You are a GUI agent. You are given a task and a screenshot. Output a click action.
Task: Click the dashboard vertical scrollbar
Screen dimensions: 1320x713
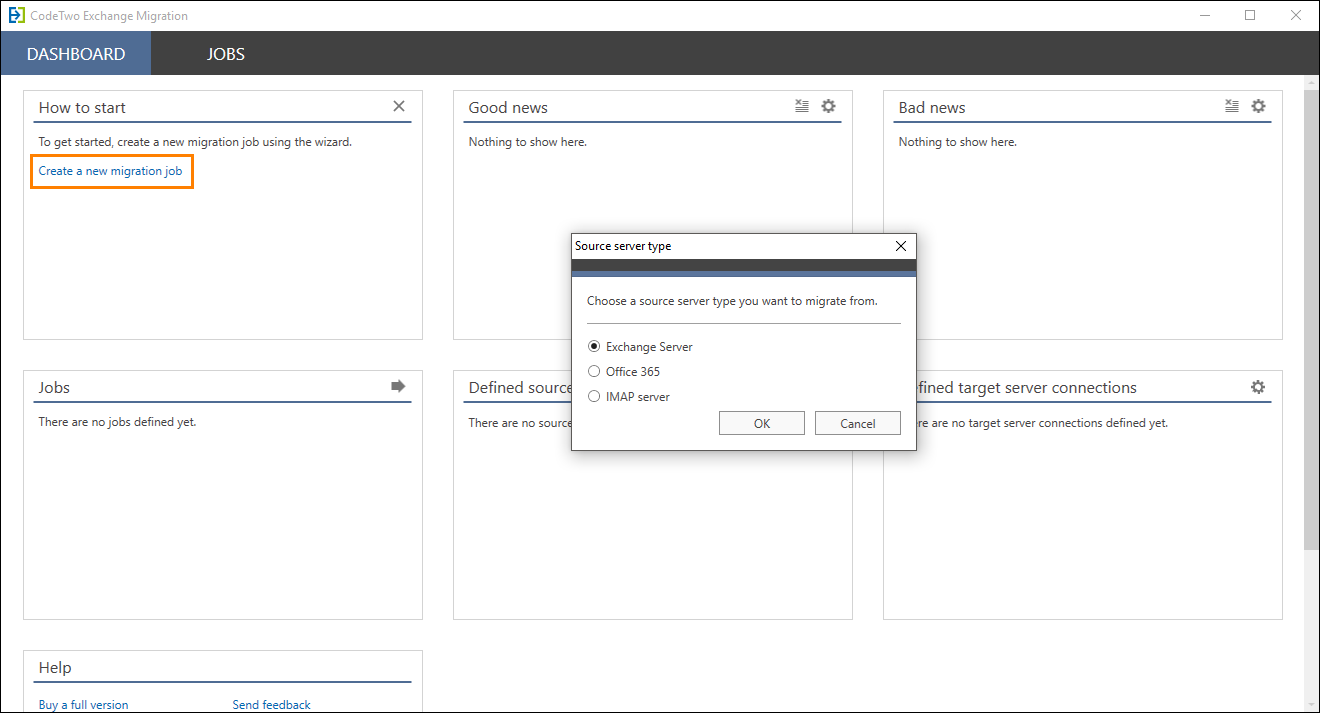pos(1311,318)
